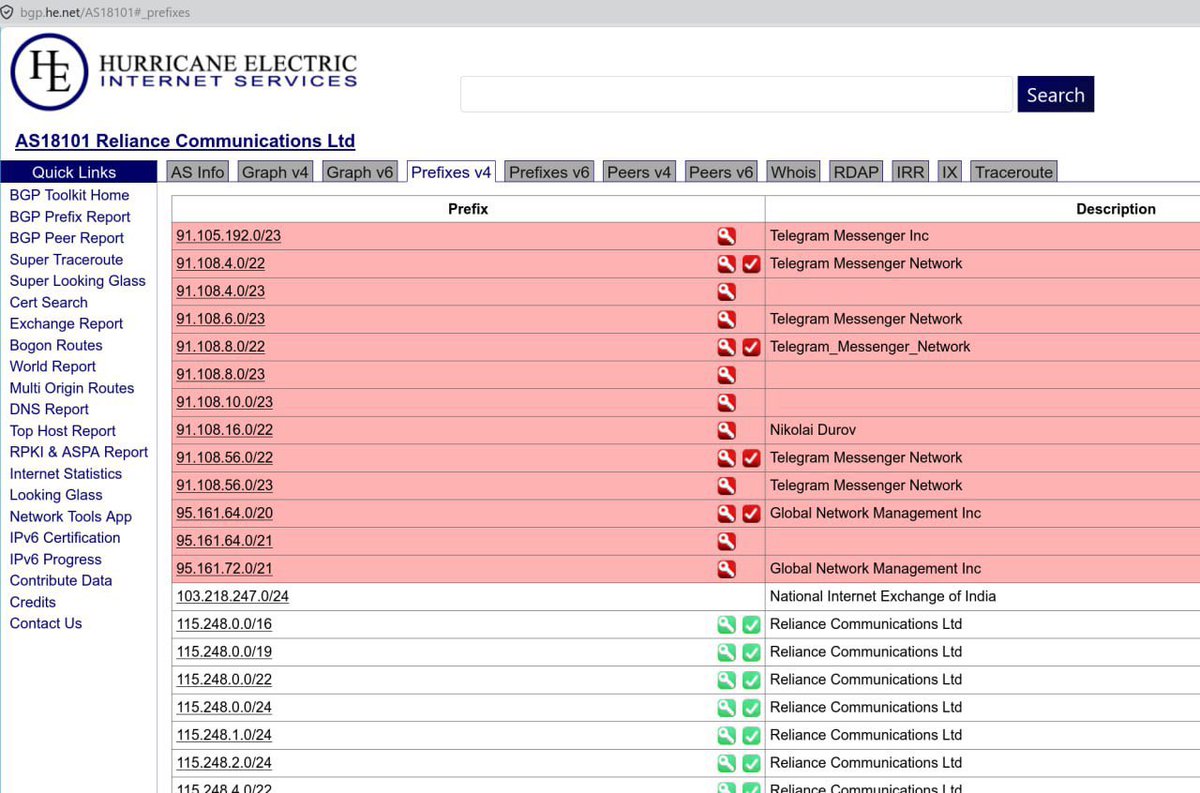This screenshot has width=1200, height=793.
Task: Select the Prefixes v4 tab
Action: (451, 172)
